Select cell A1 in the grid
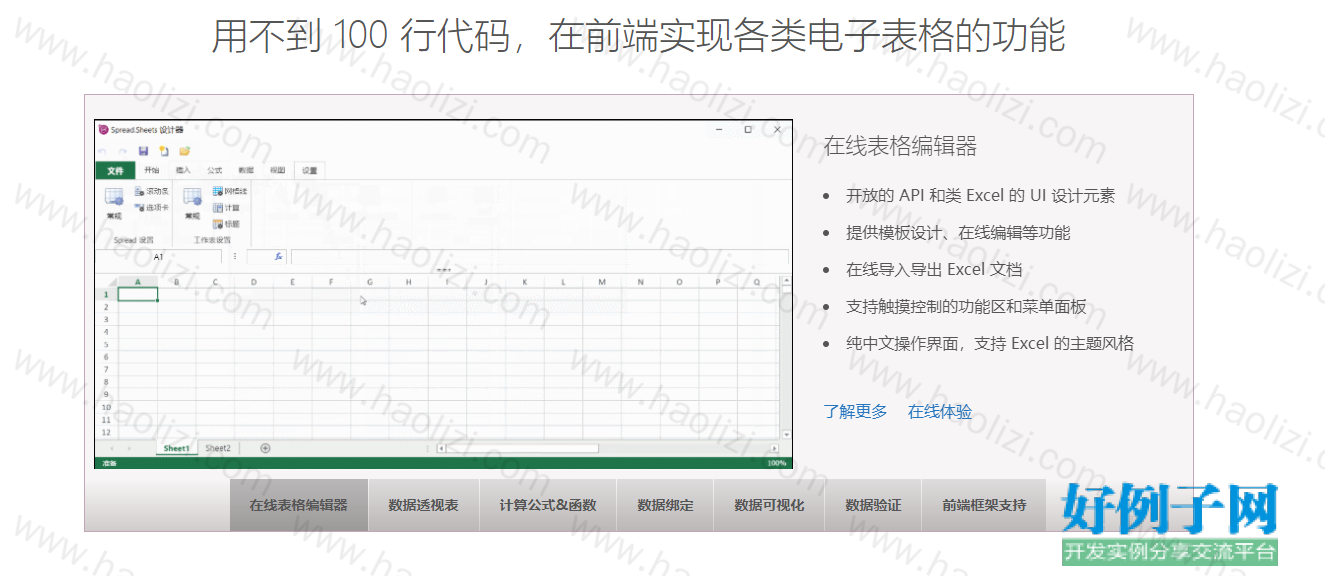The height and width of the screenshot is (576, 1325). pos(138,294)
